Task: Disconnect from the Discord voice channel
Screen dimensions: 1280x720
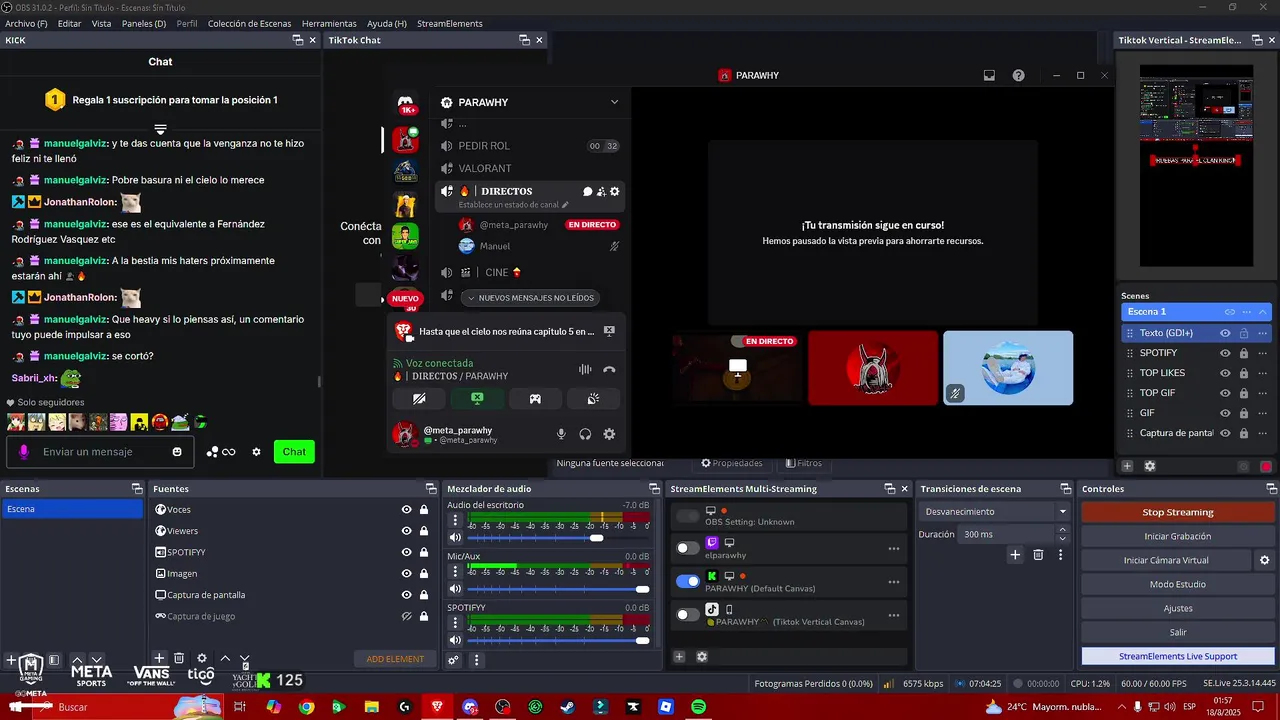Action: 609,369
